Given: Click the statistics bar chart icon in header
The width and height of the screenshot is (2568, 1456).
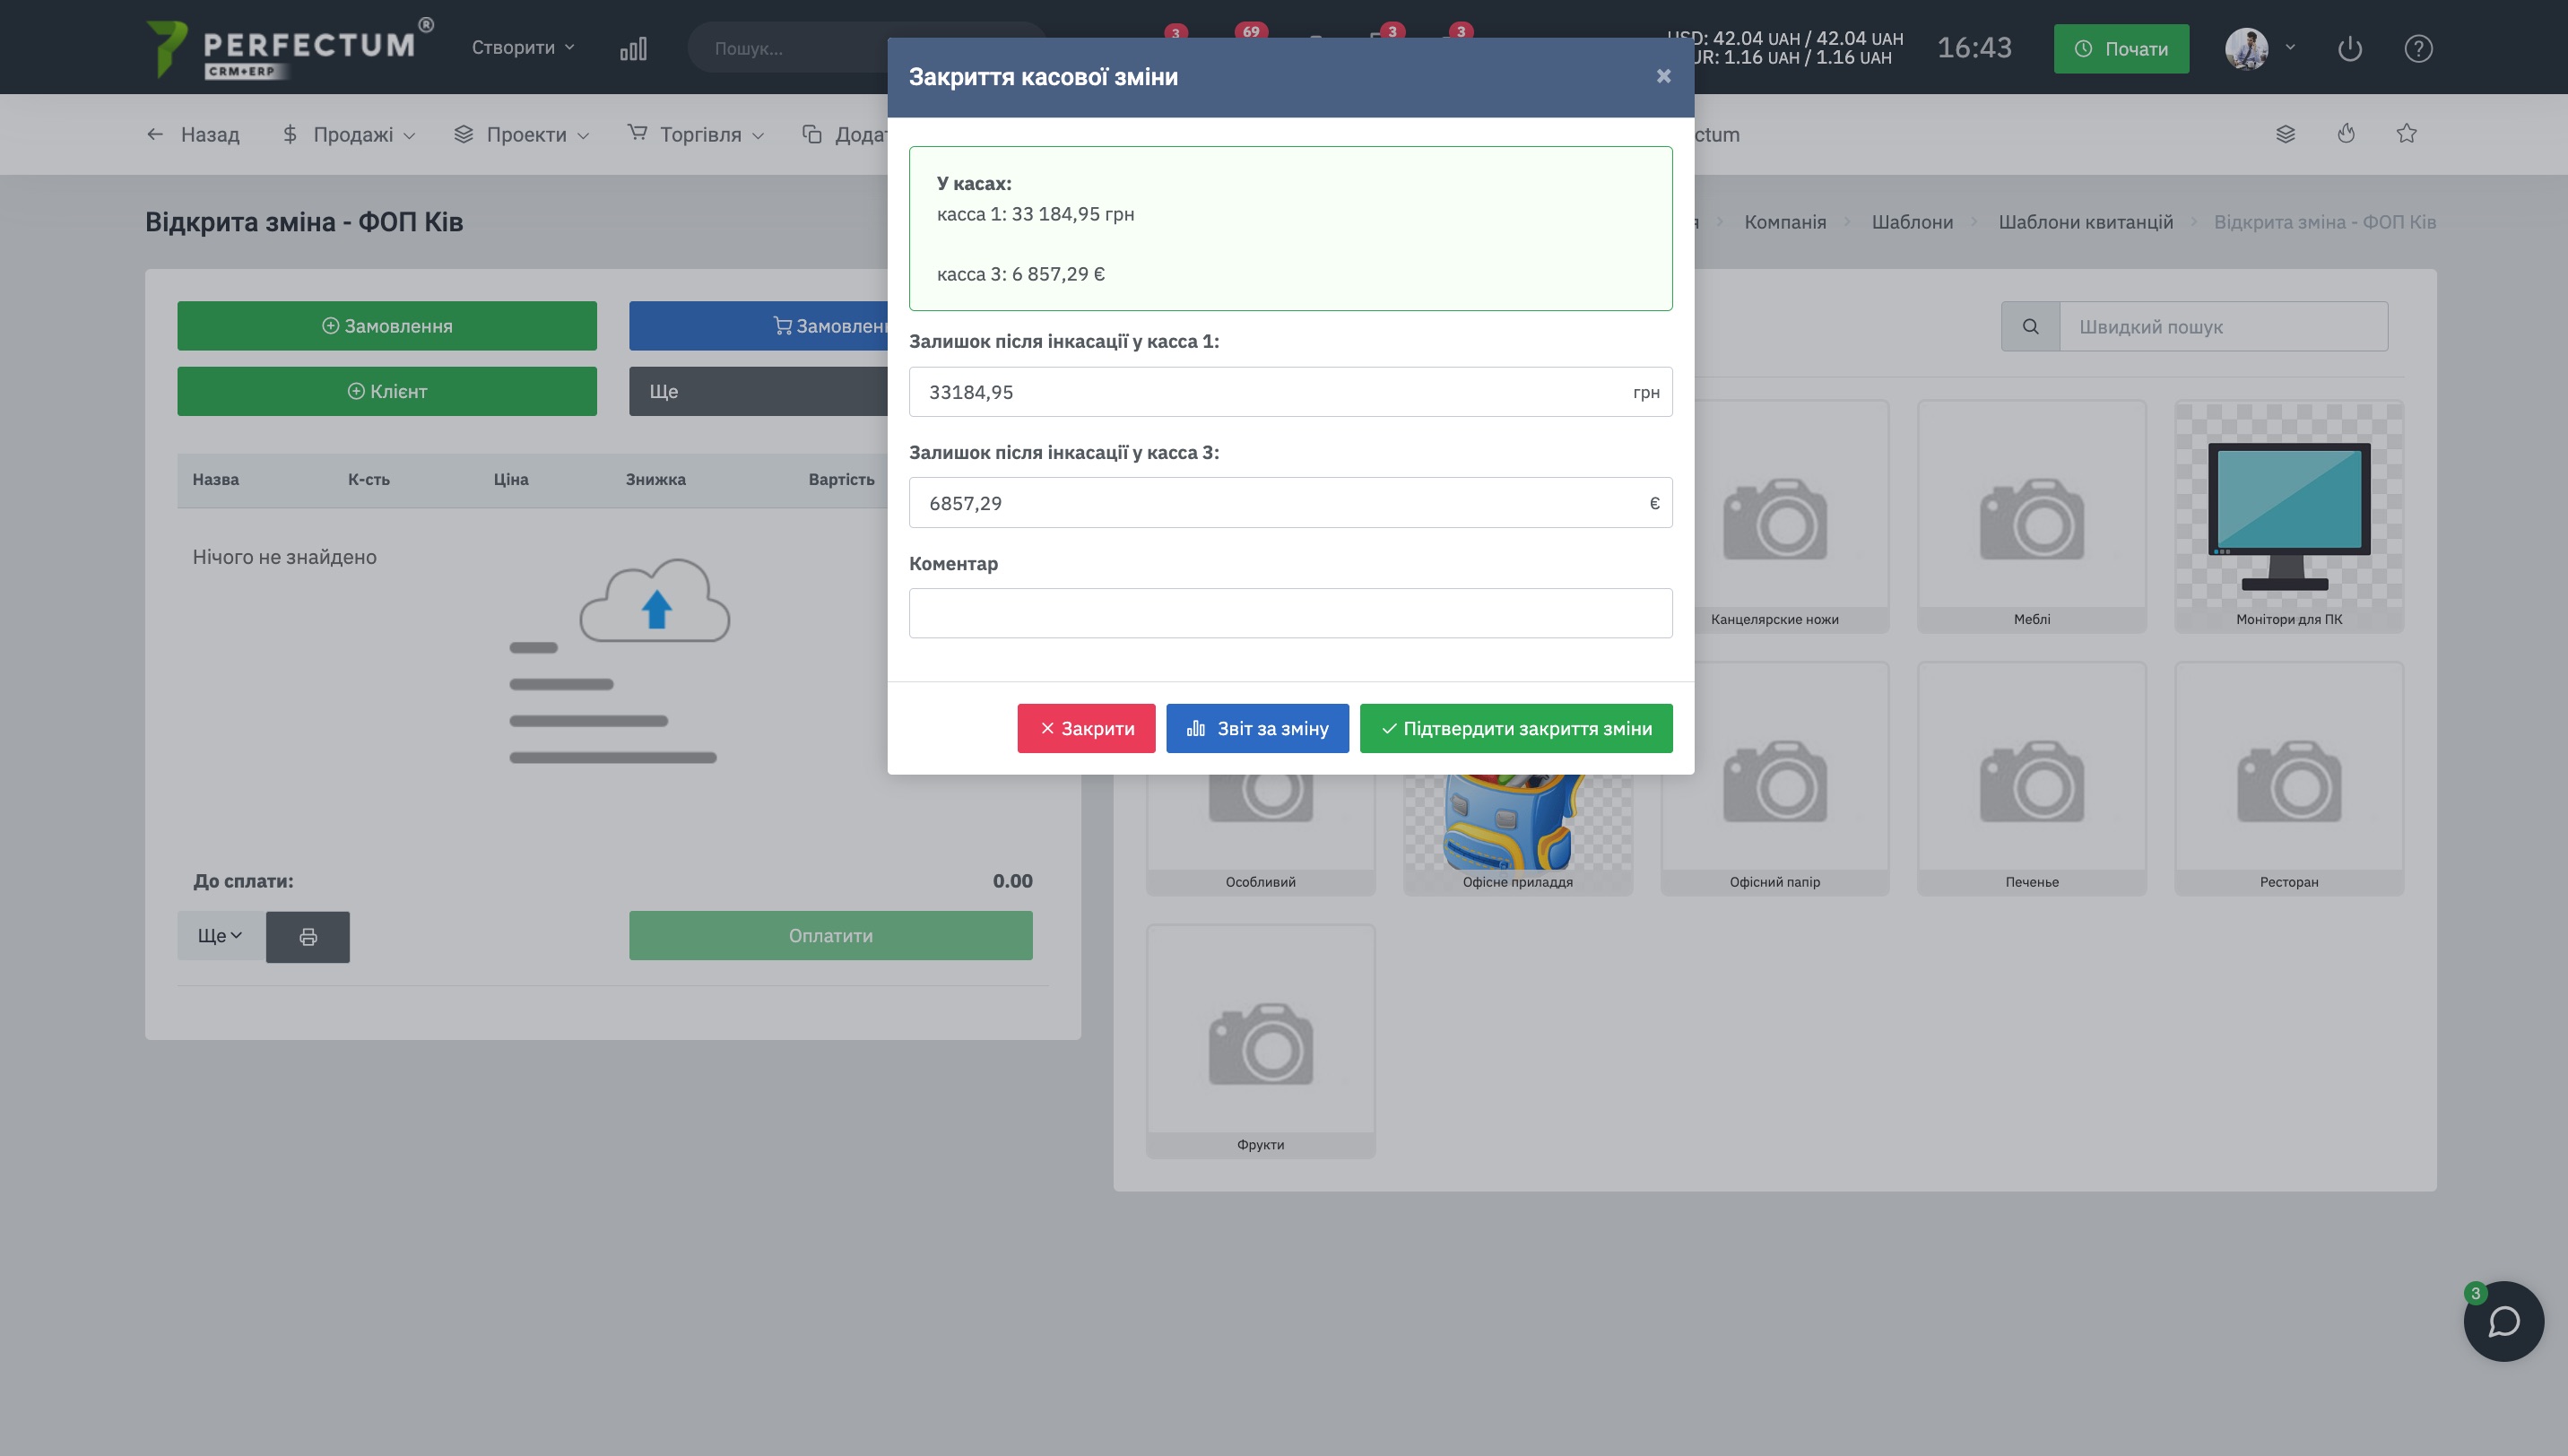Looking at the screenshot, I should click(x=633, y=48).
